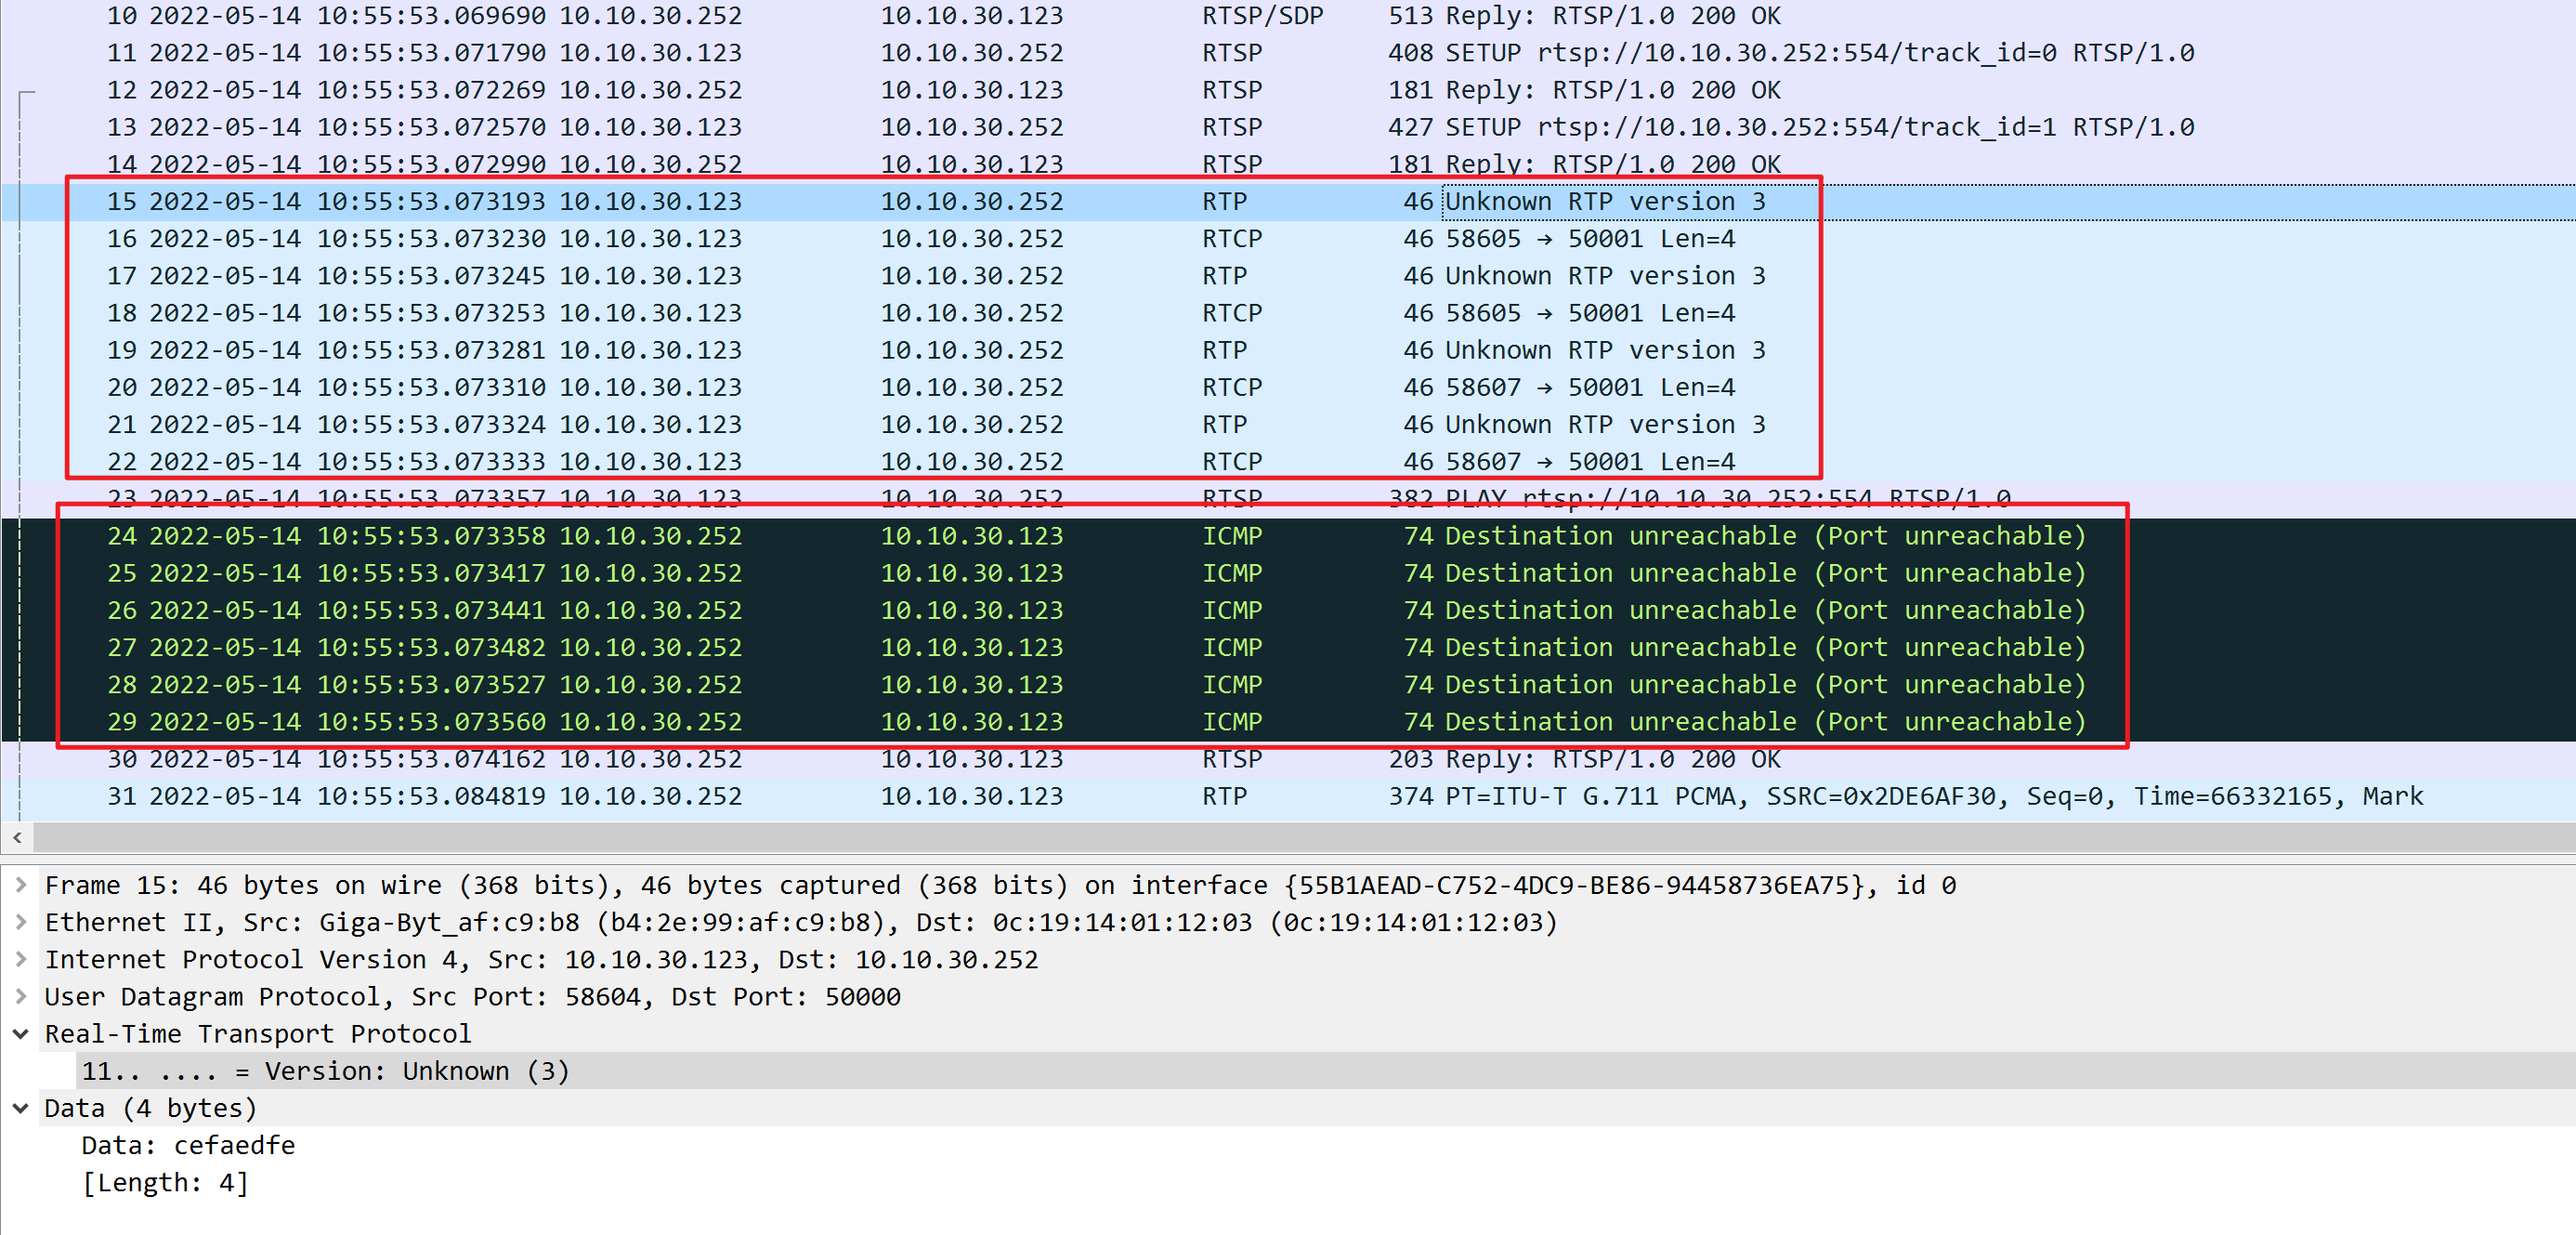Select packet 25 ICMP row
The width and height of the screenshot is (2576, 1235).
pyautogui.click(x=1288, y=573)
